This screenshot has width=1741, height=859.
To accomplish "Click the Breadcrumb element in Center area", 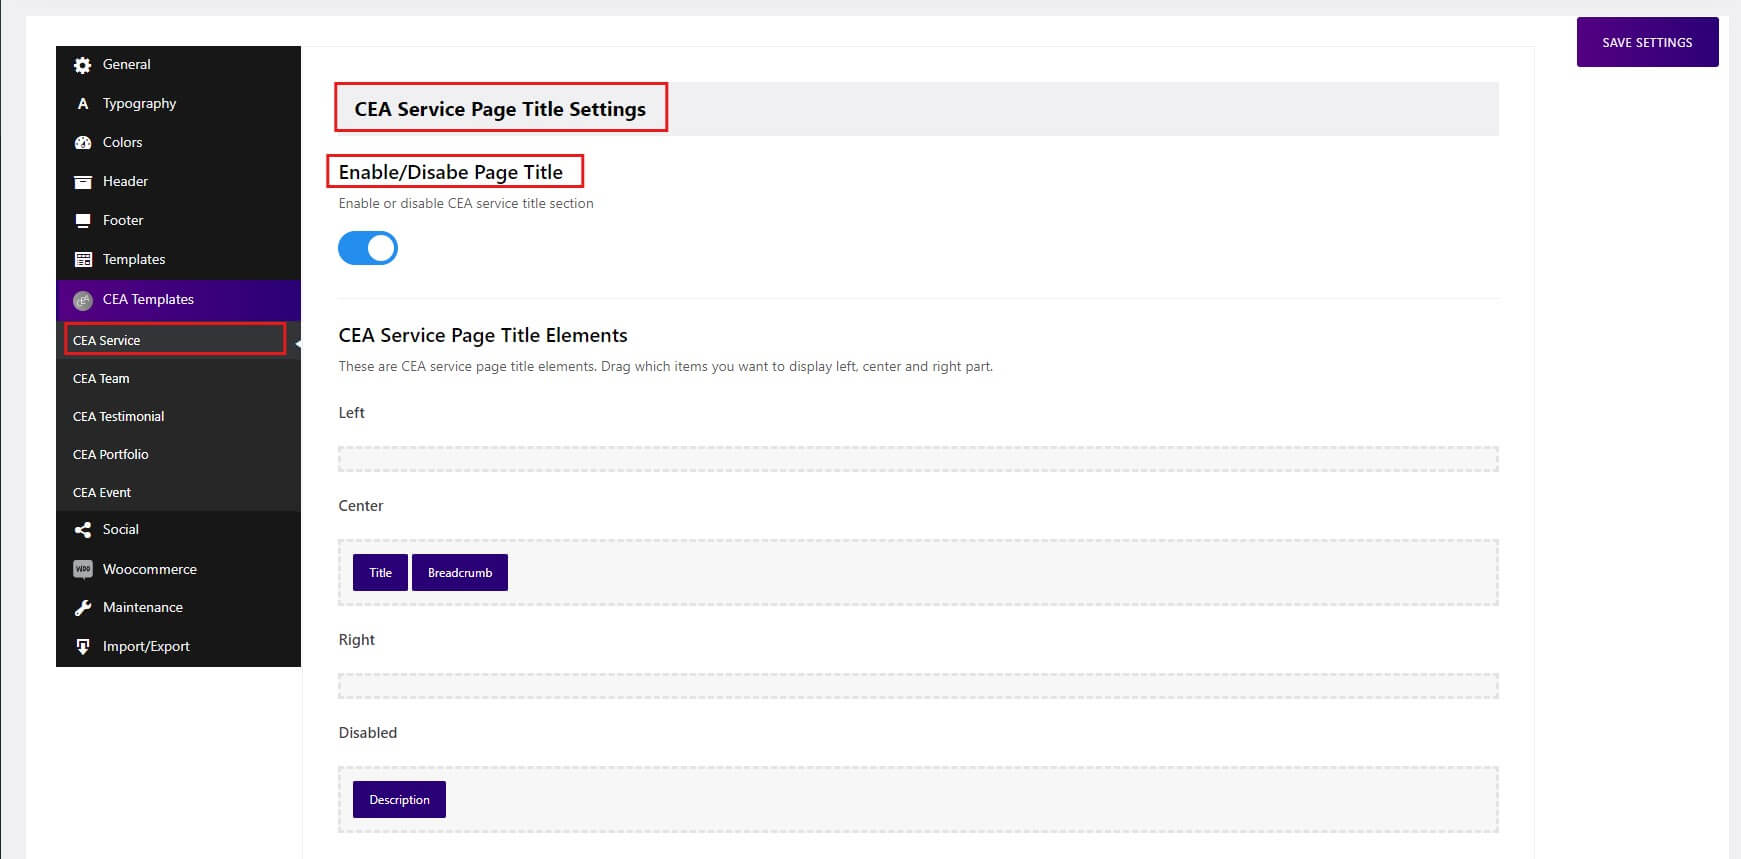I will coord(460,573).
